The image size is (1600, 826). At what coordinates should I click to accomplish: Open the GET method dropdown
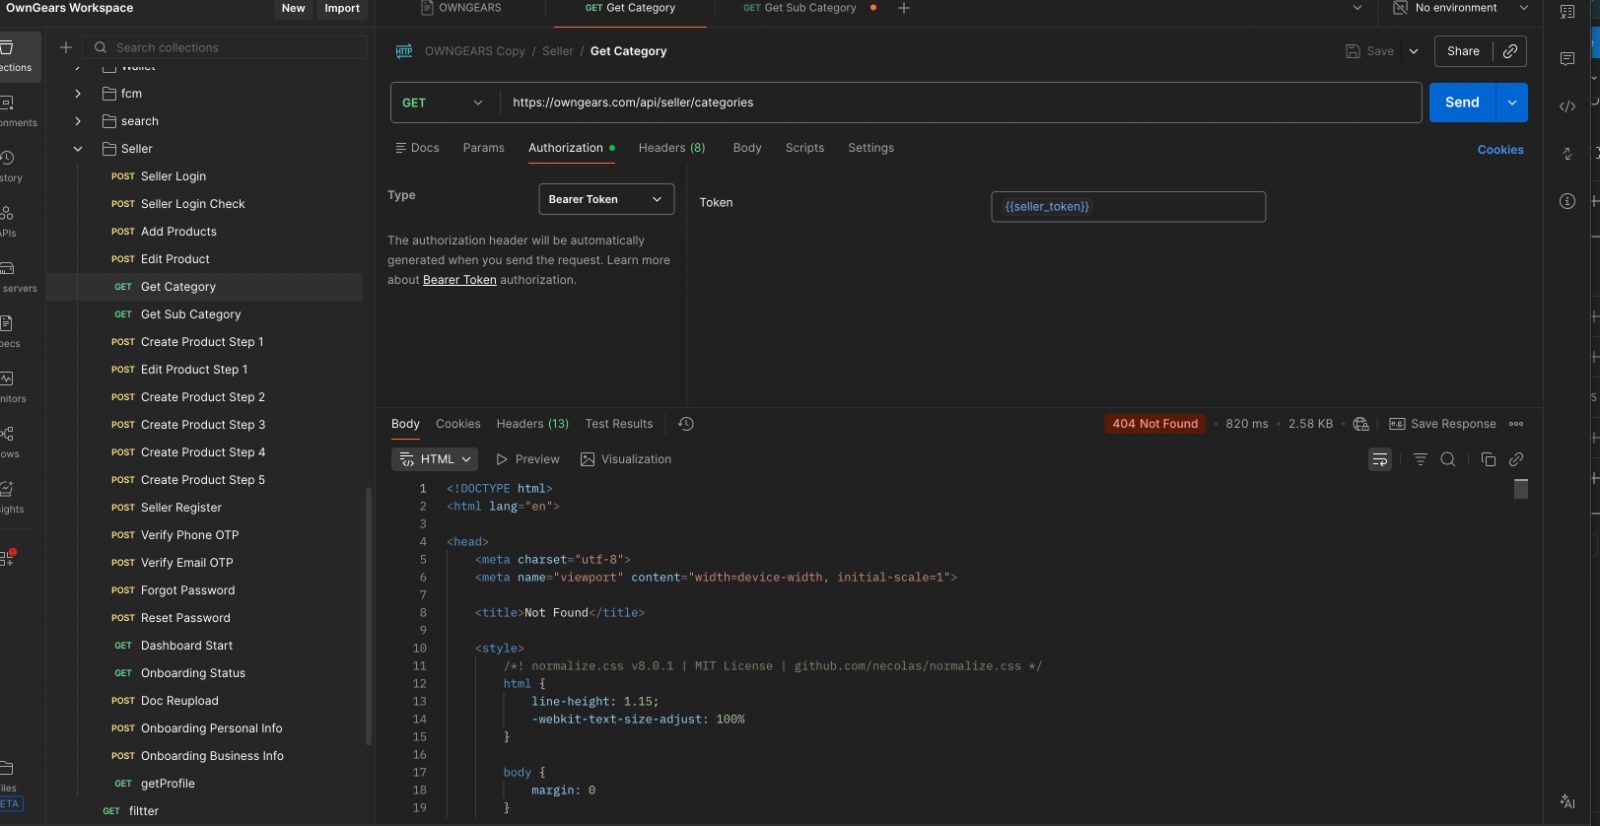click(442, 103)
